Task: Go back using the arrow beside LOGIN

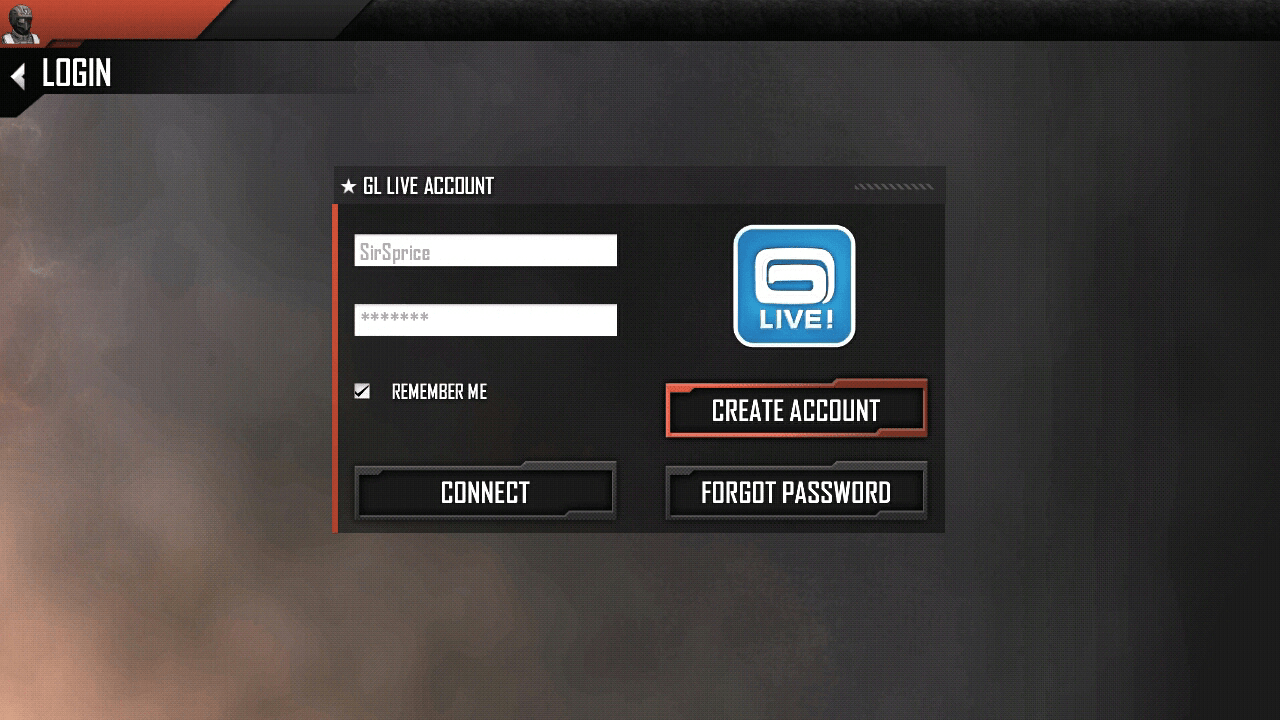Action: click(x=17, y=75)
